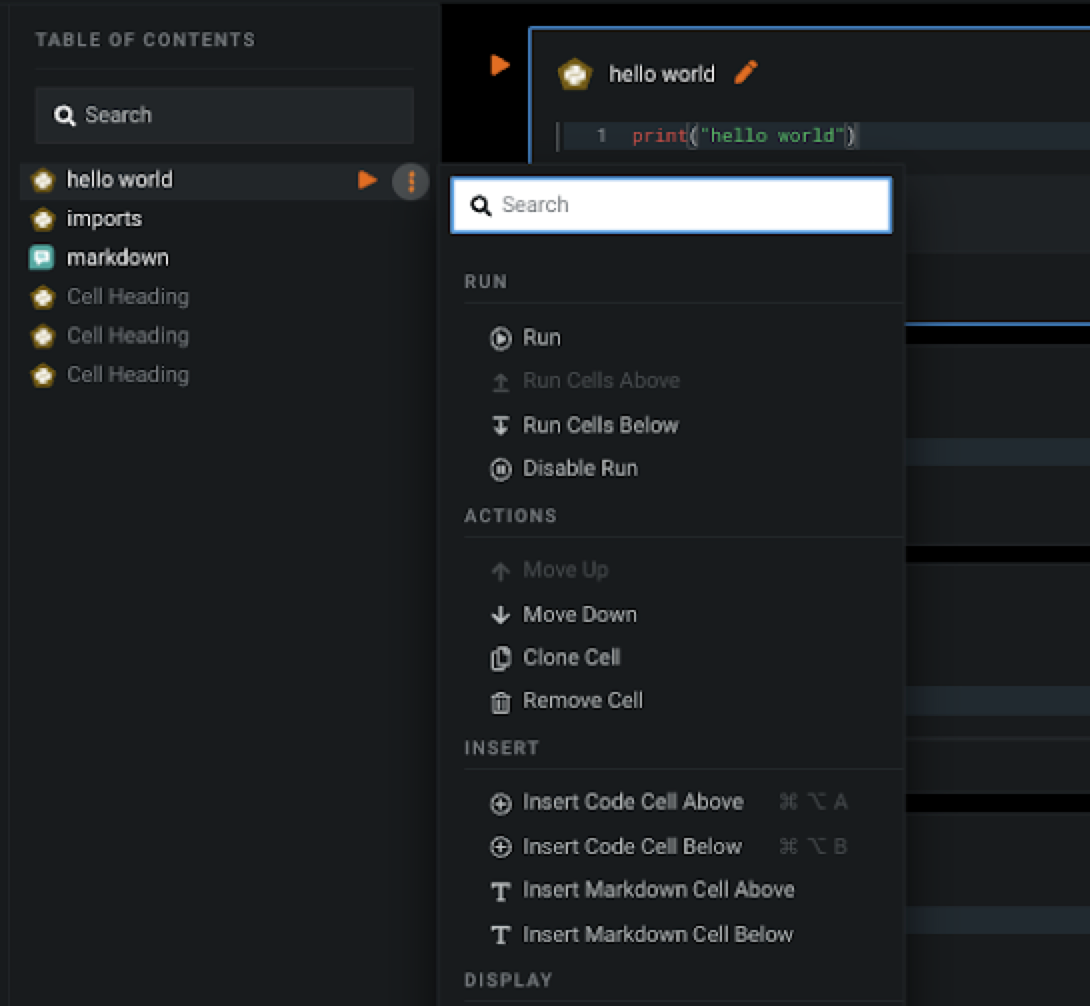
Task: Focus the context menu Search field
Action: point(671,205)
